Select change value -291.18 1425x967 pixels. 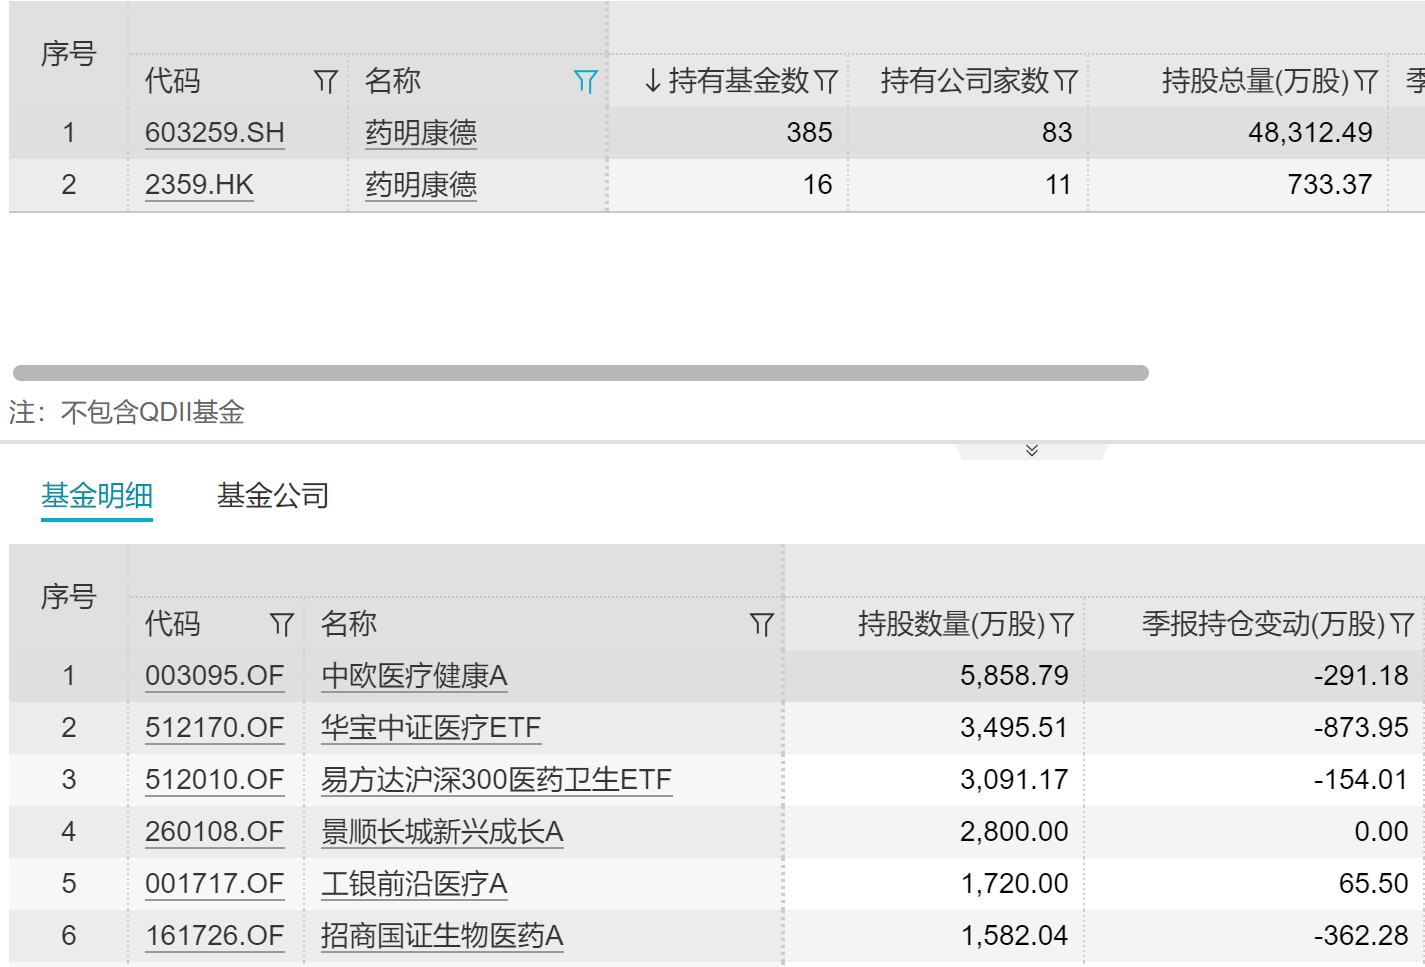point(1361,676)
